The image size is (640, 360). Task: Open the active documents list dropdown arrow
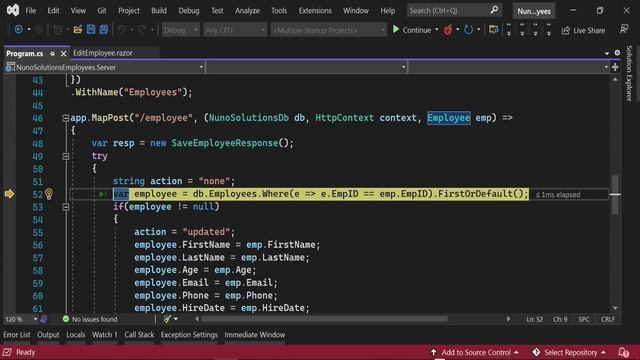pos(607,53)
